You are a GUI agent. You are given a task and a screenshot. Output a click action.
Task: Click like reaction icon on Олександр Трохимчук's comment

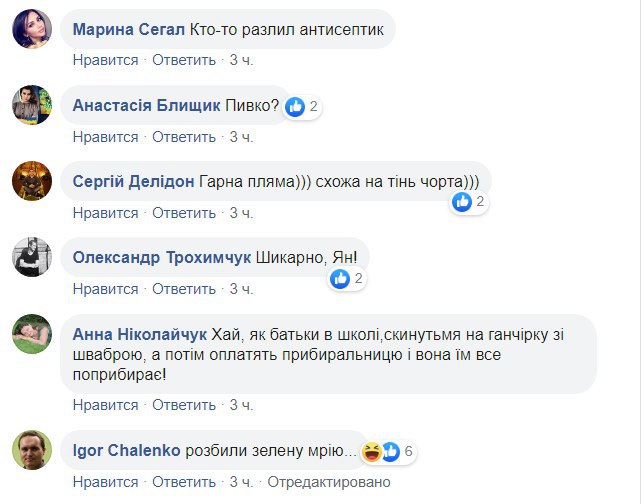tap(340, 279)
